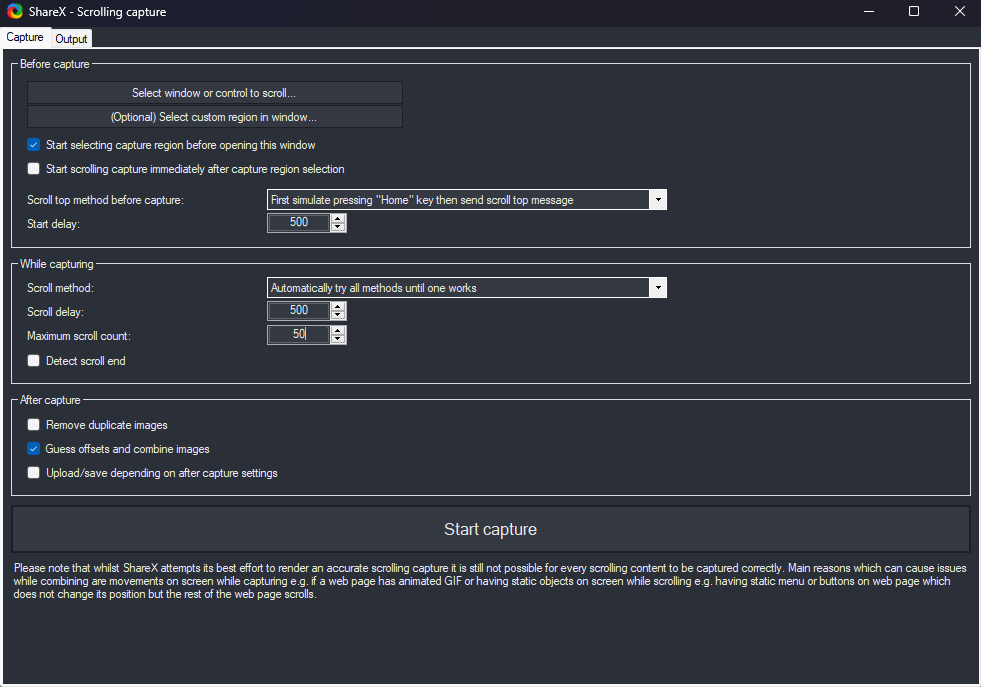Decrease Start delay with down arrow

[338, 227]
